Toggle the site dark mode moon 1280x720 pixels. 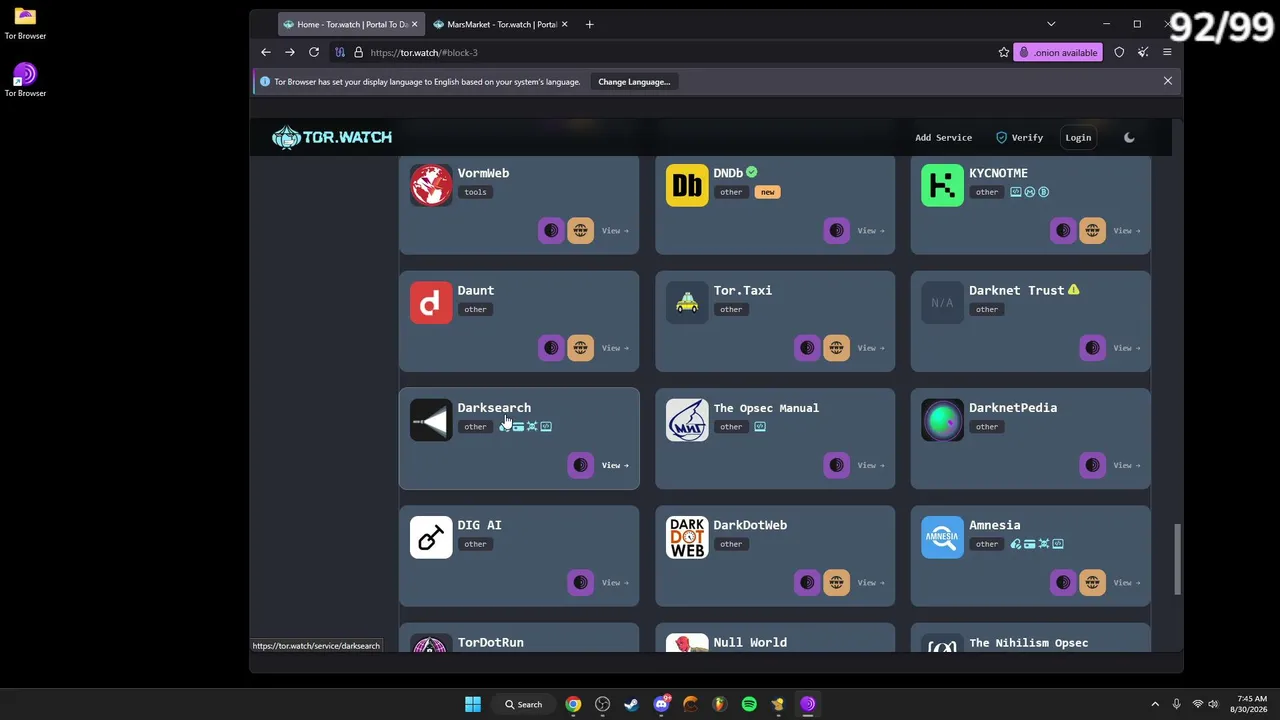1129,138
